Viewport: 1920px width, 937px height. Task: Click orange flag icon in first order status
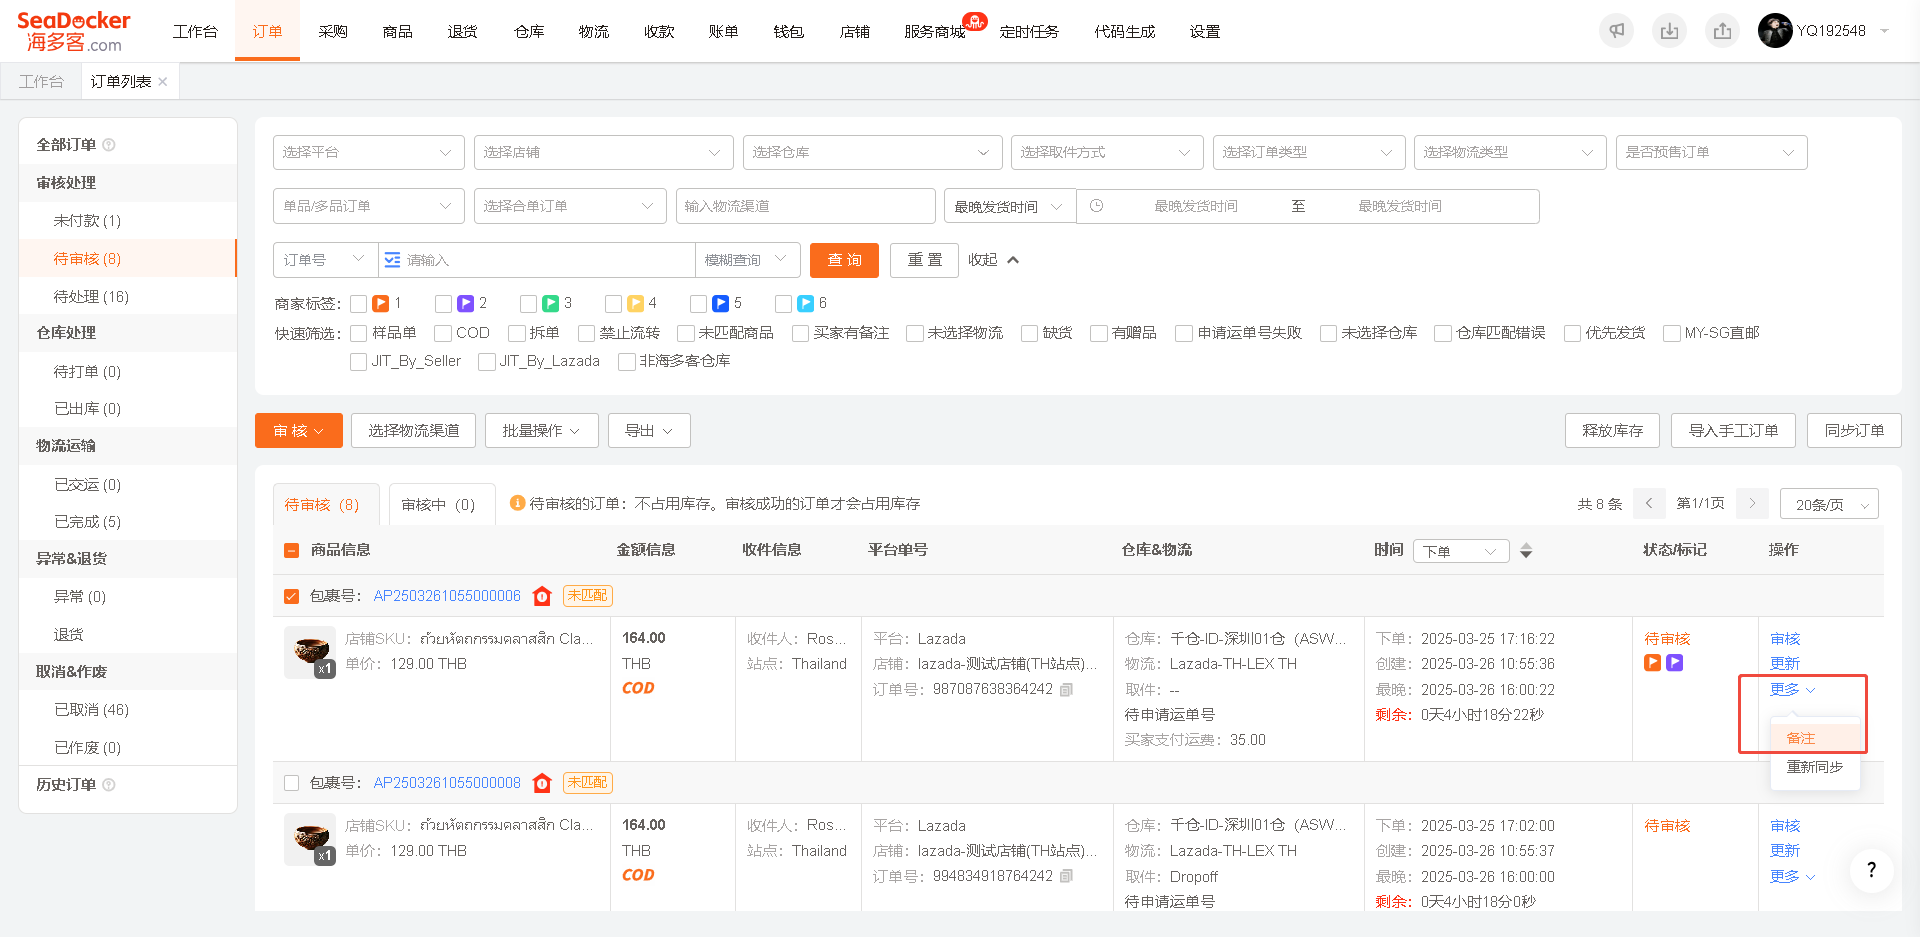1653,663
